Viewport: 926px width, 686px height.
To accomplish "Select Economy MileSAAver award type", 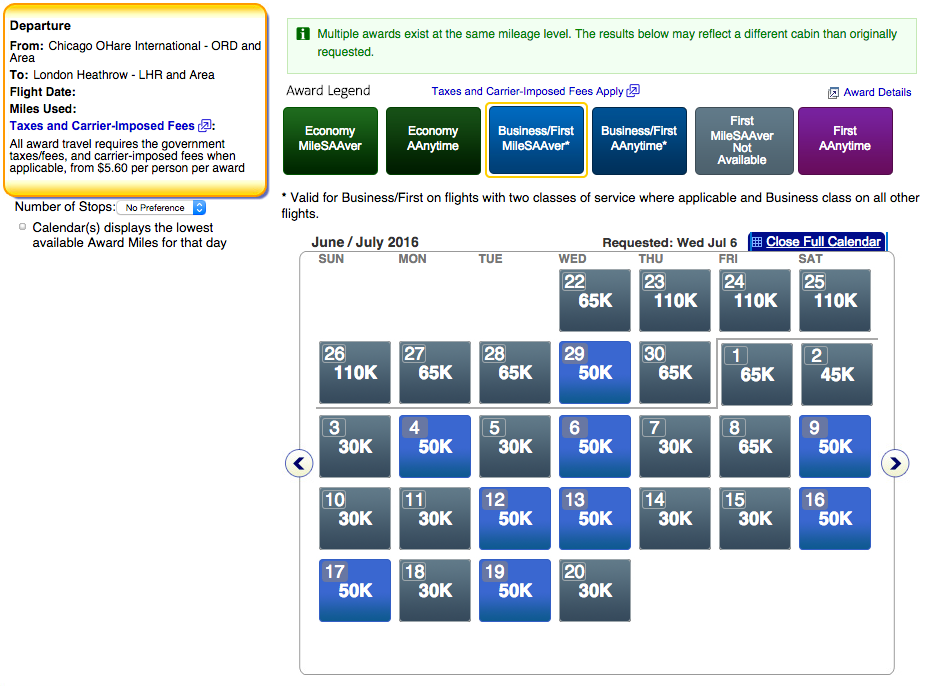I will (x=330, y=141).
